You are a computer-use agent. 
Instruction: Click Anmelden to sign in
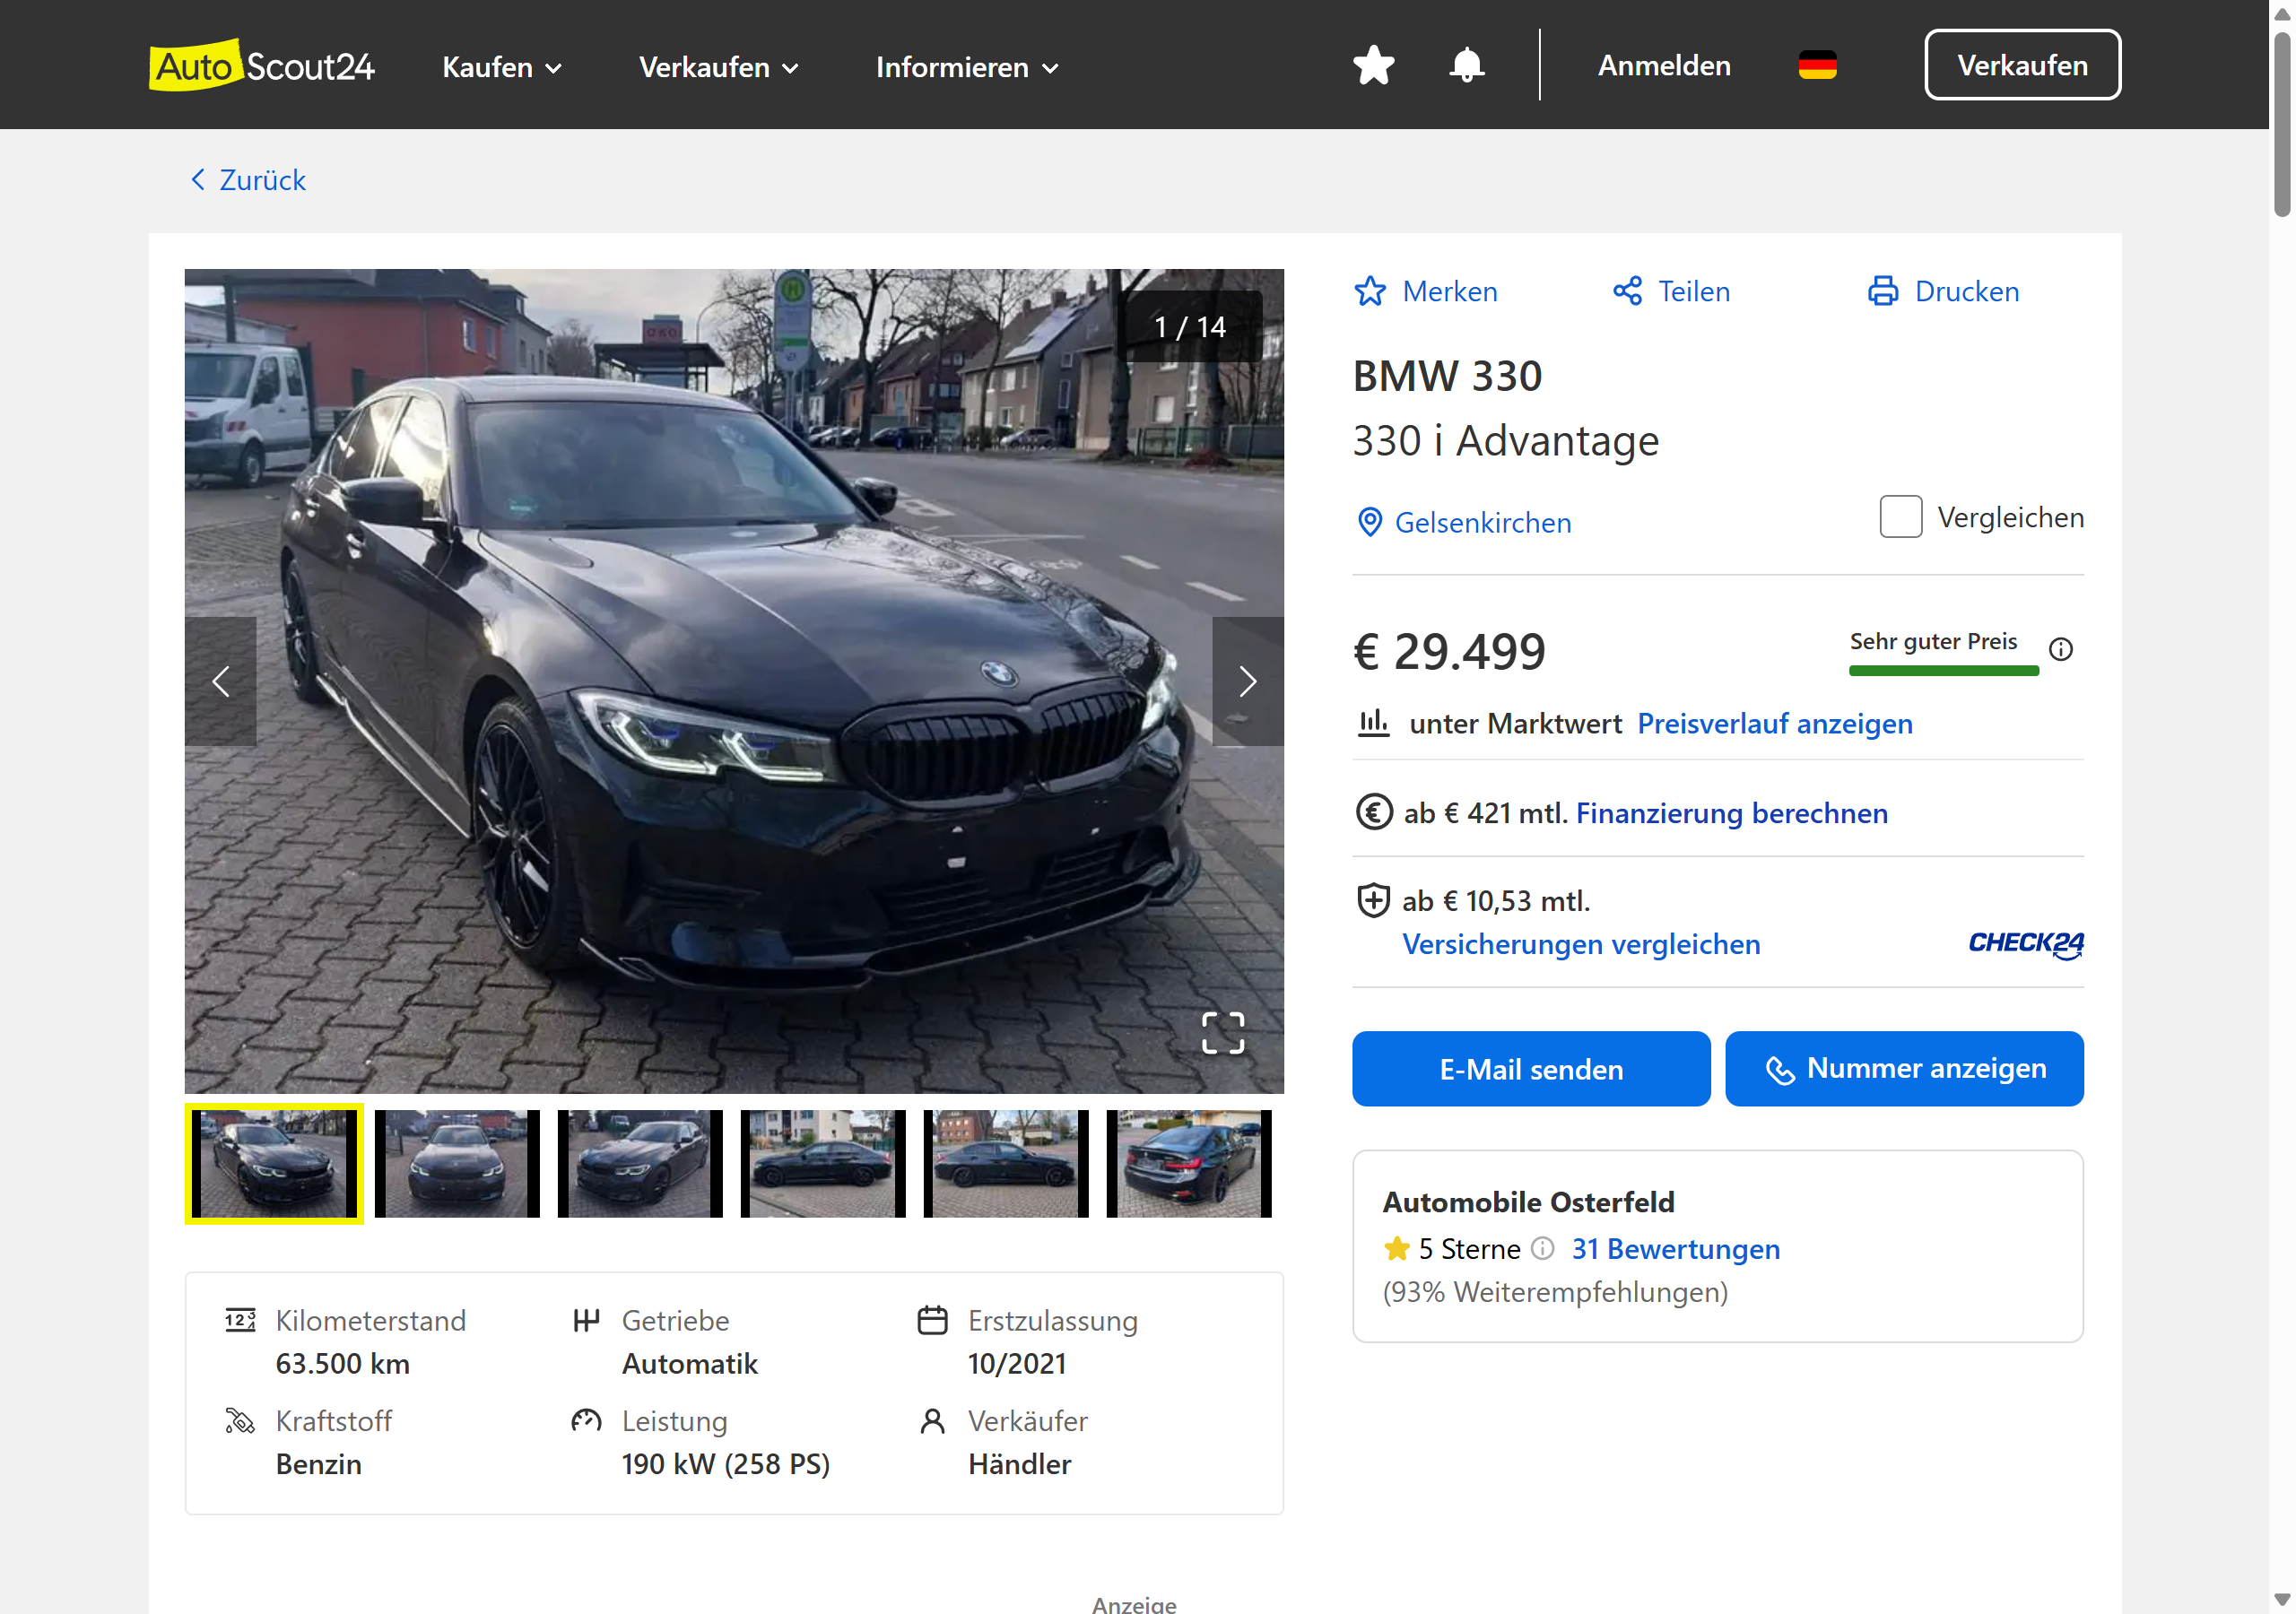pyautogui.click(x=1663, y=66)
